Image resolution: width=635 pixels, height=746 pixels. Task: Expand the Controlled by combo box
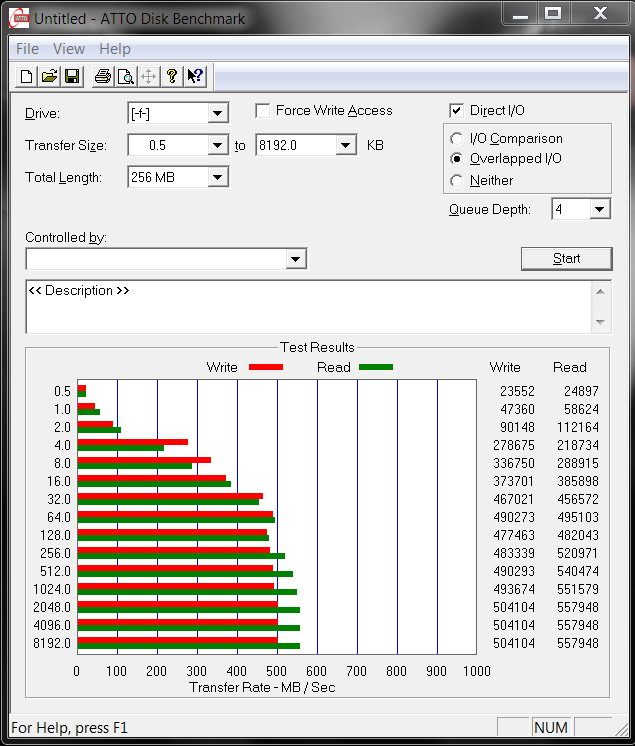tap(295, 260)
